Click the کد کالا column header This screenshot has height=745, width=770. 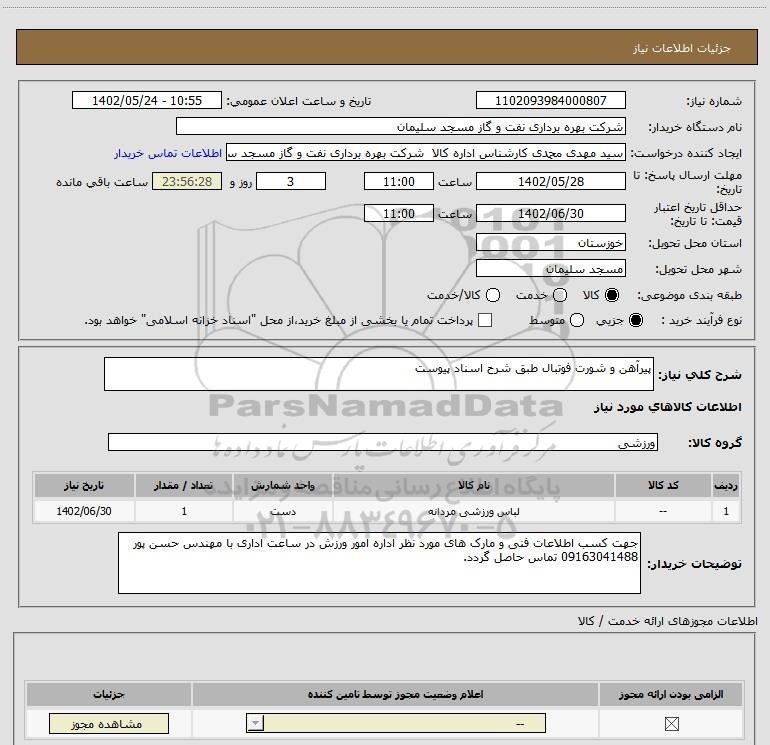point(663,485)
